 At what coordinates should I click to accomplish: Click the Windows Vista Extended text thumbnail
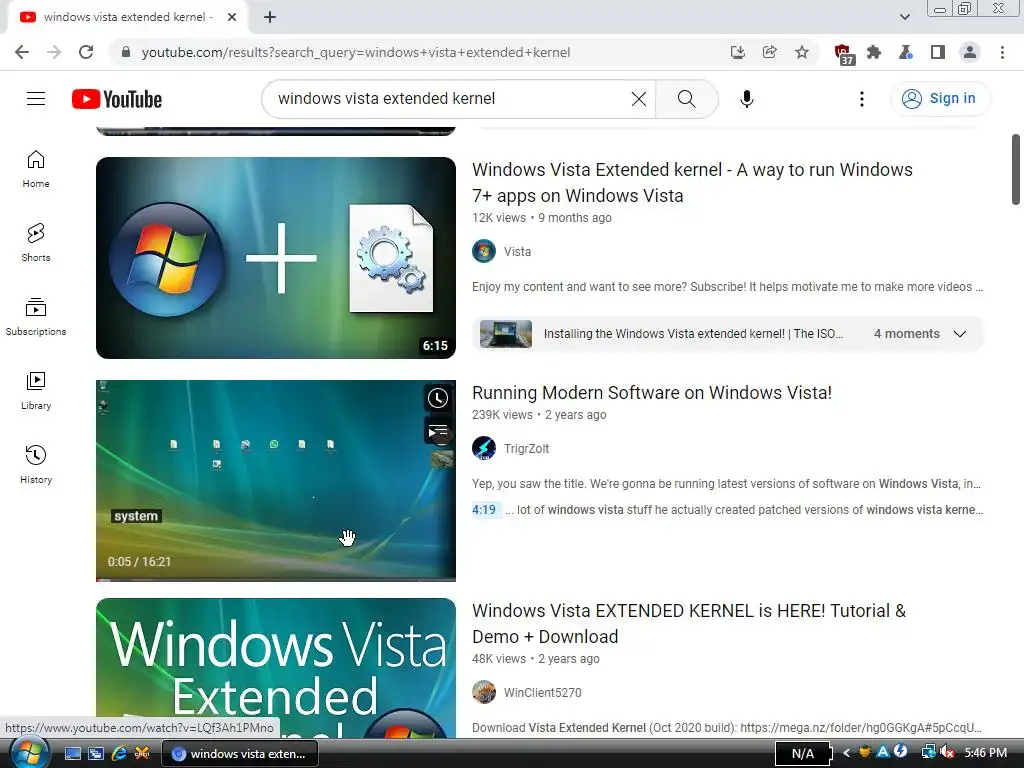pos(276,668)
